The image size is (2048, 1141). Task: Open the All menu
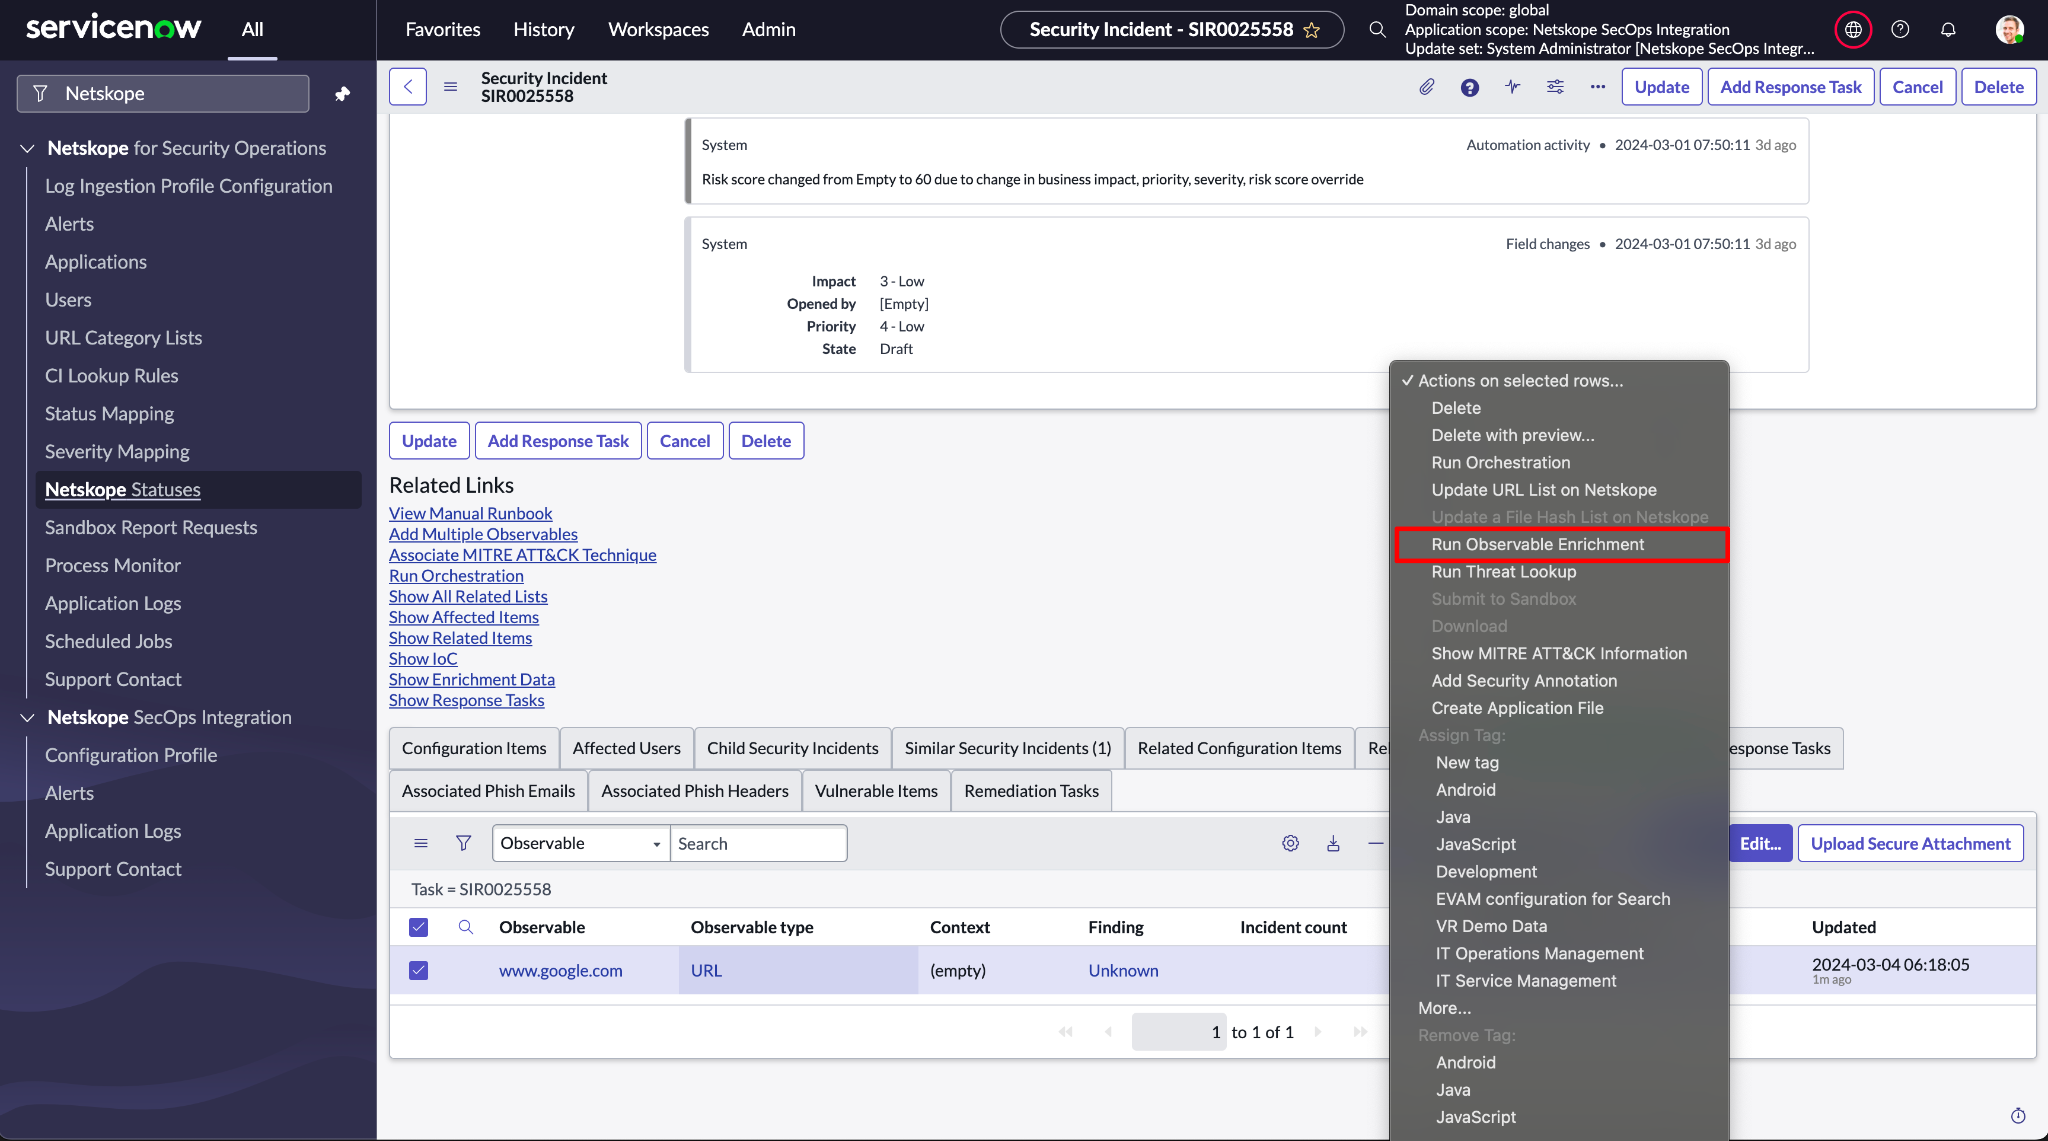252,30
